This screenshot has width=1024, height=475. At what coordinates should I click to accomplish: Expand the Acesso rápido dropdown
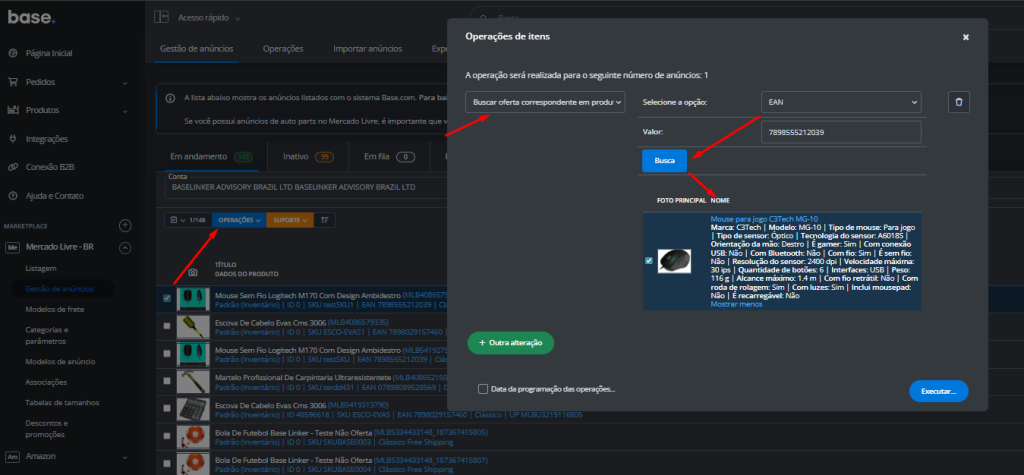[x=209, y=18]
